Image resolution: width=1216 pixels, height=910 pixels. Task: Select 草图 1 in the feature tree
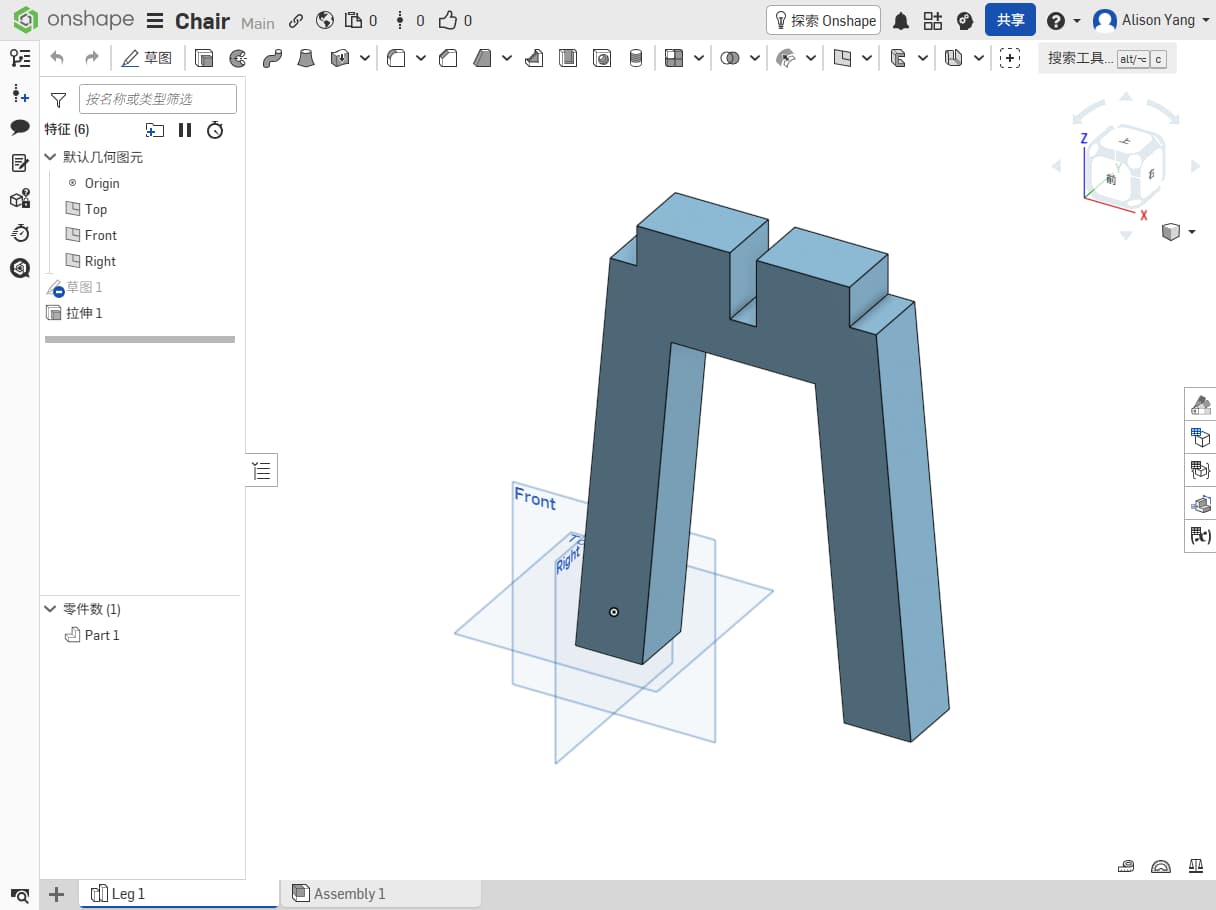84,287
